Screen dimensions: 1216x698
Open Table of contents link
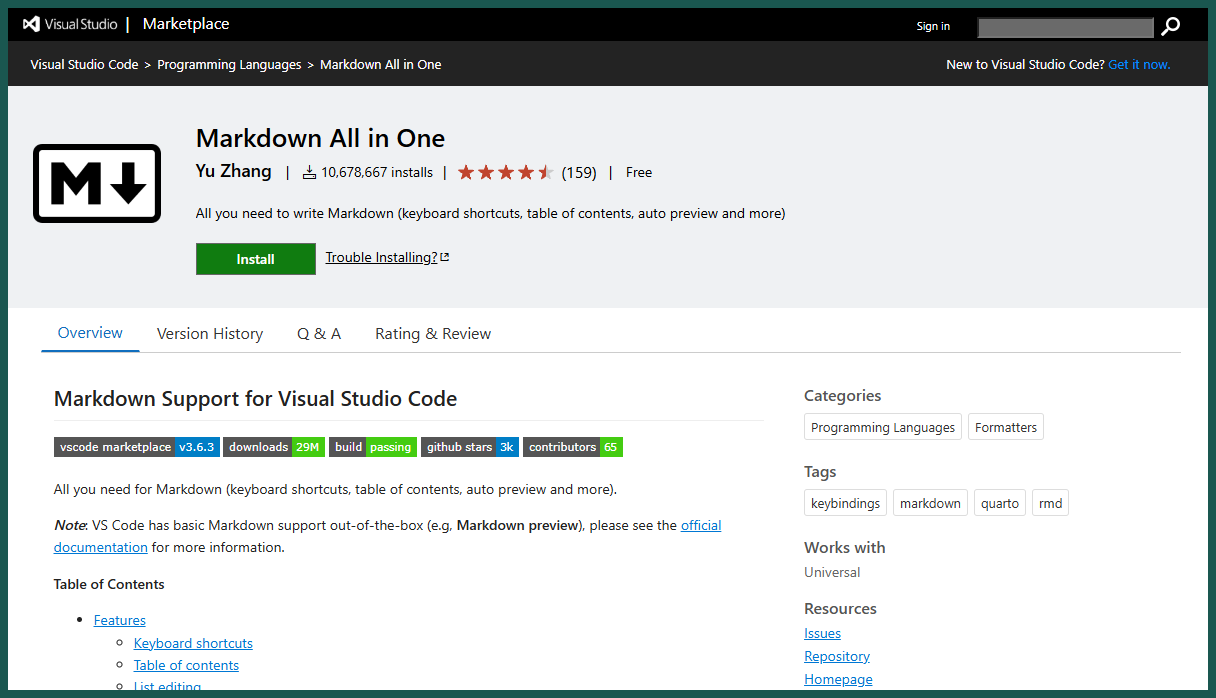(x=186, y=665)
